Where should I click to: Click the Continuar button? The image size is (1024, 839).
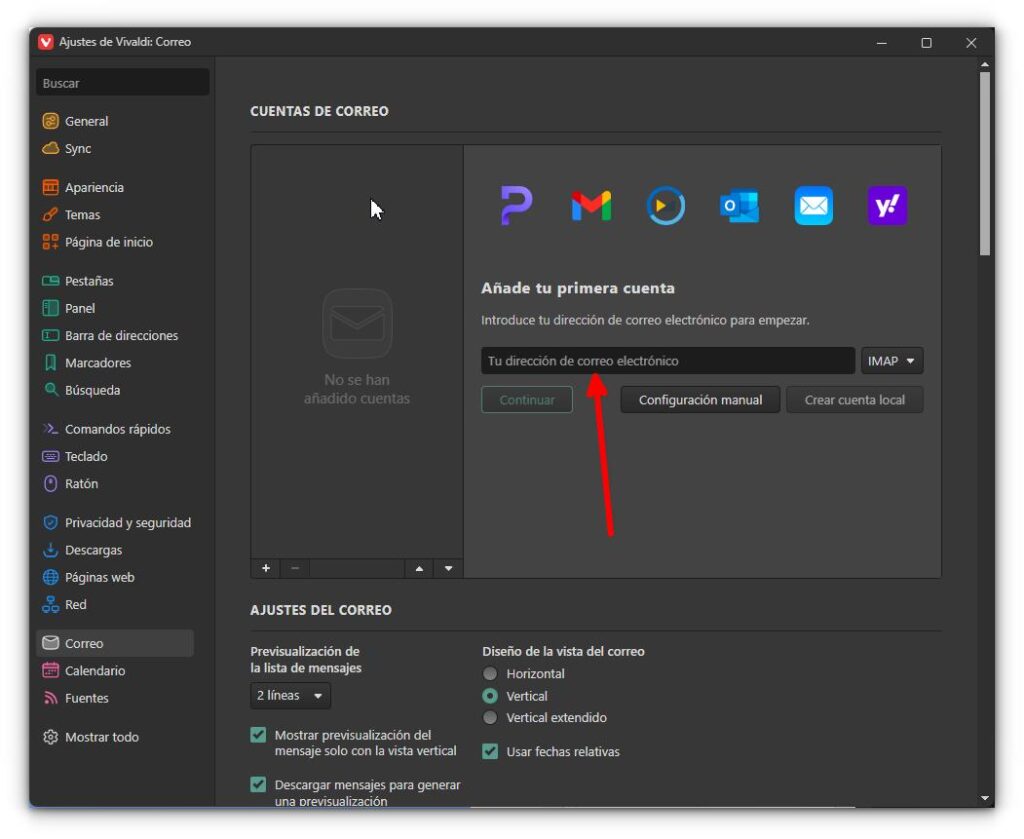[x=526, y=400]
